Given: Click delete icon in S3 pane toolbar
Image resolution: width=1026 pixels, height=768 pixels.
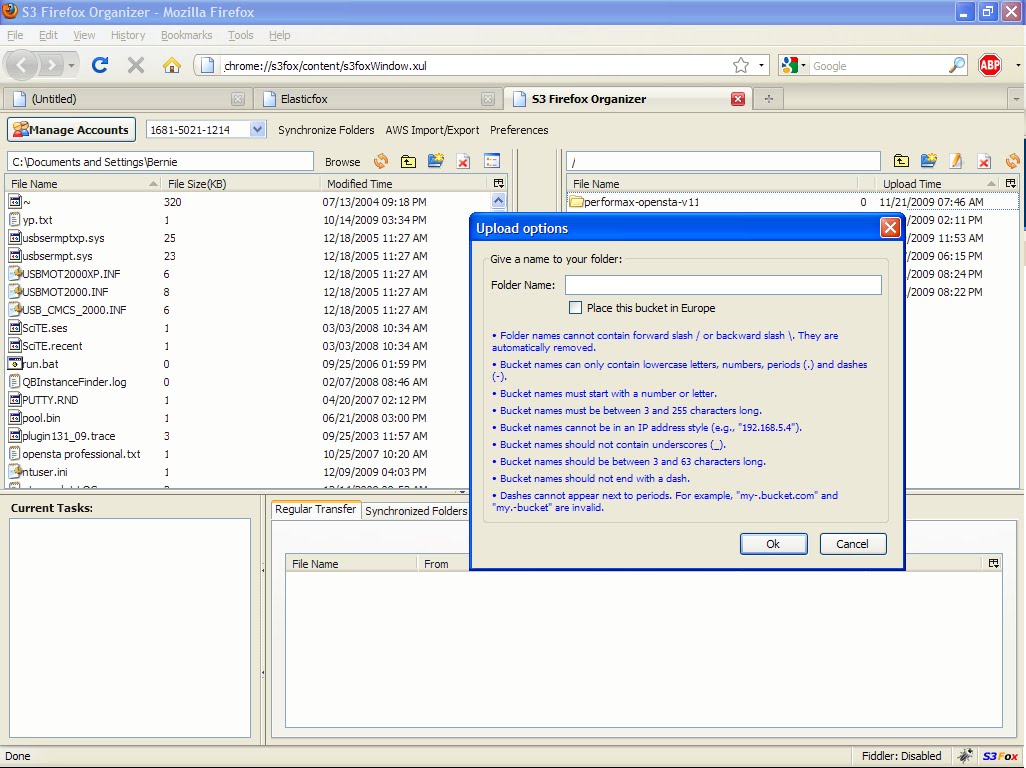Looking at the screenshot, I should 983,161.
